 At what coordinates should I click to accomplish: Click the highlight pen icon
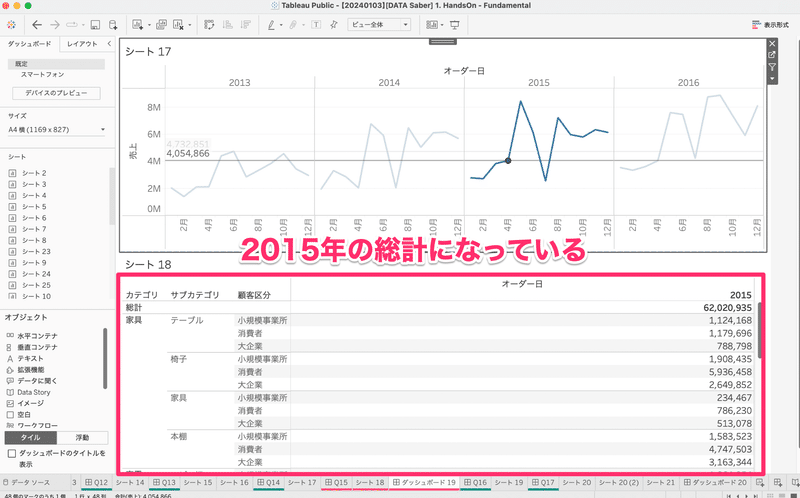pyautogui.click(x=271, y=24)
